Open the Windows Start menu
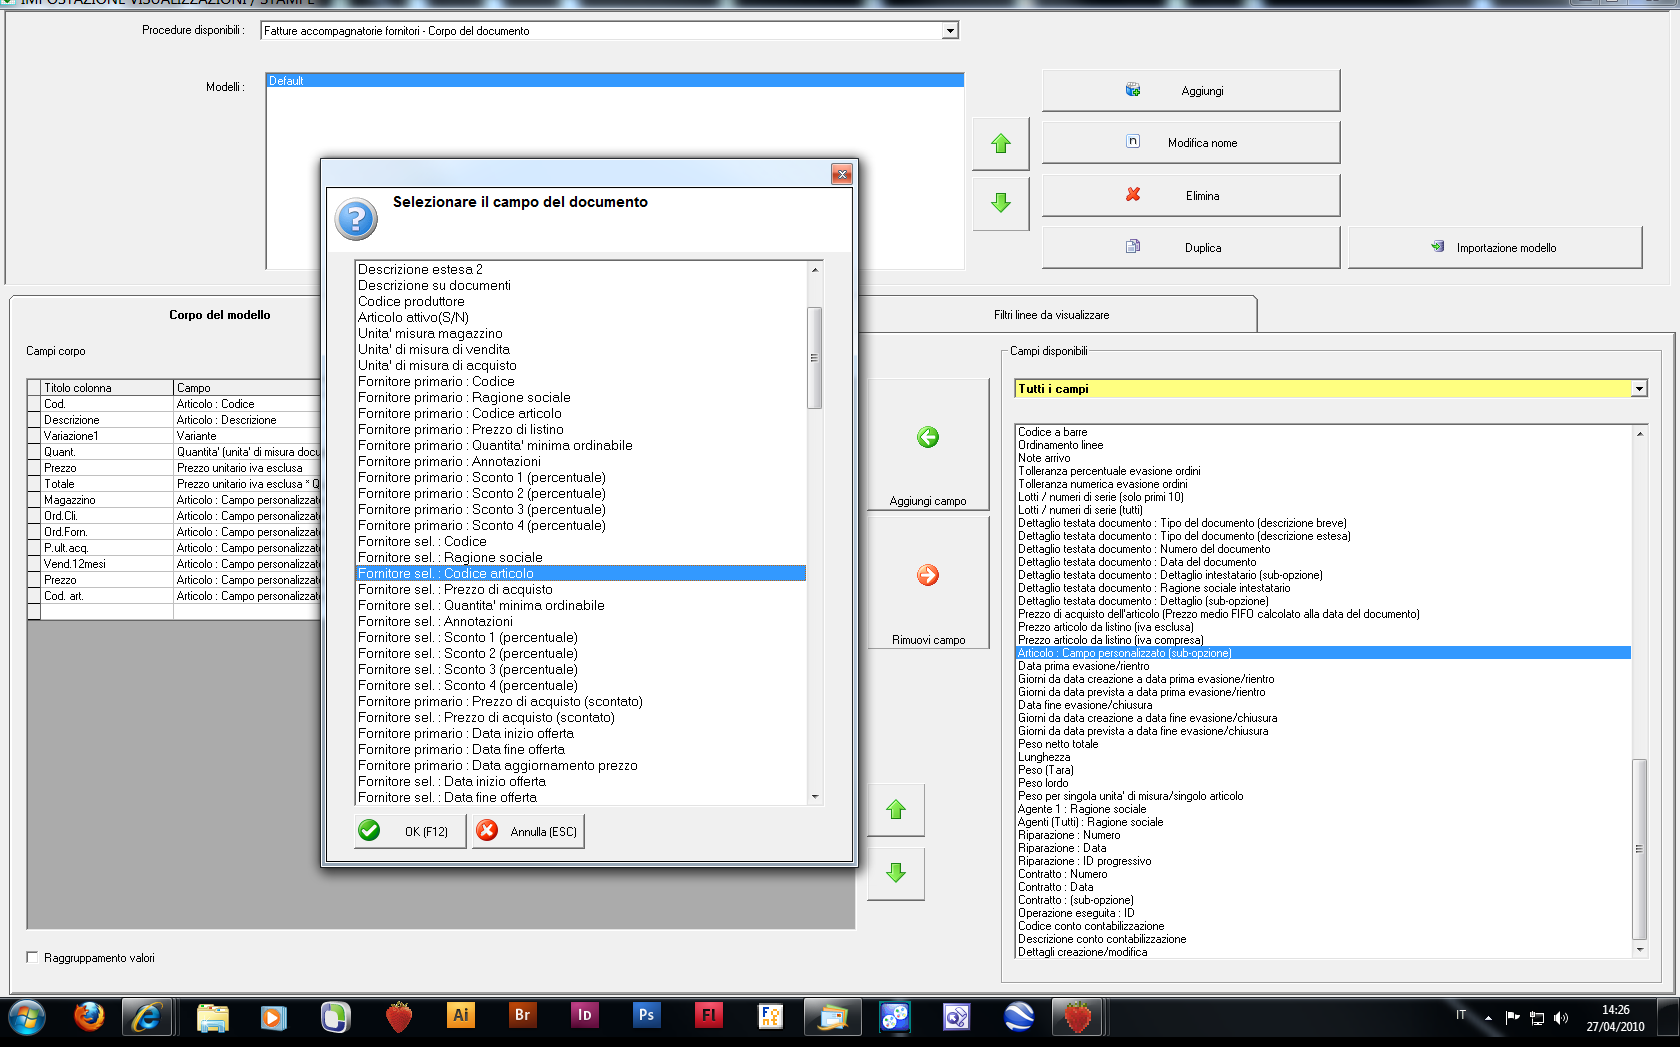Image resolution: width=1680 pixels, height=1047 pixels. point(27,1019)
